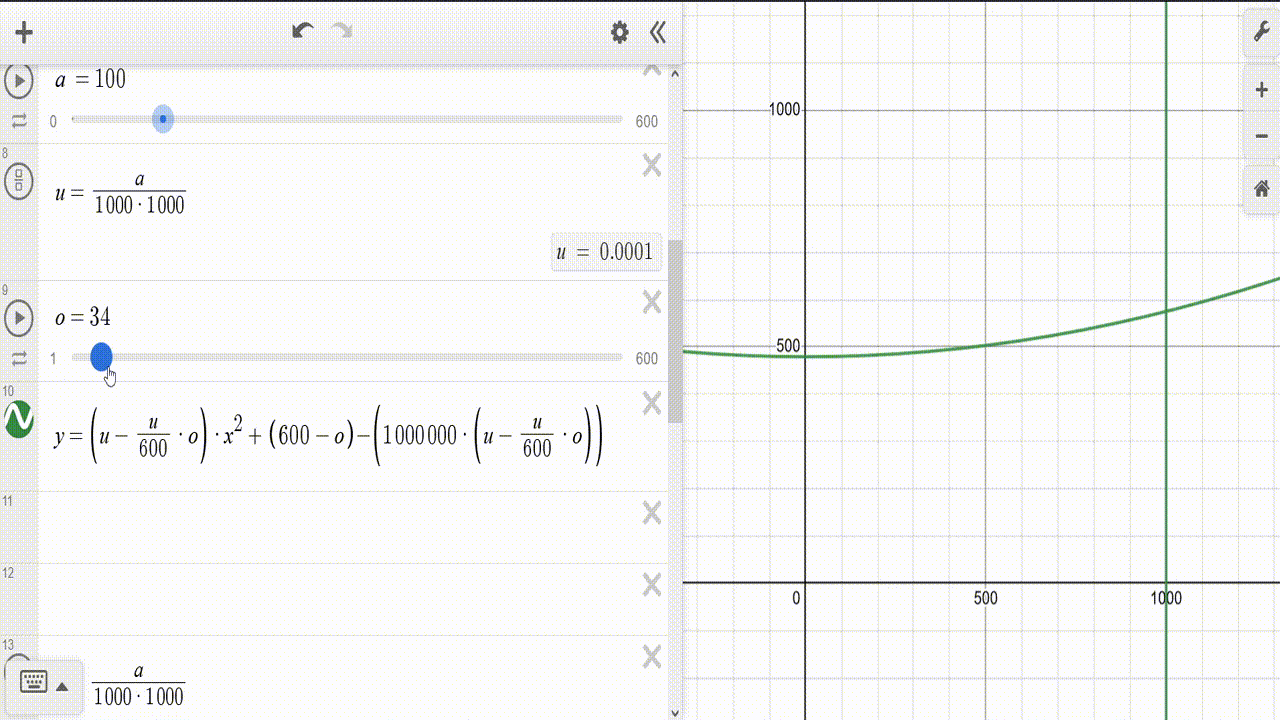
Task: Click the 1000 label on the y-axis
Action: (785, 109)
